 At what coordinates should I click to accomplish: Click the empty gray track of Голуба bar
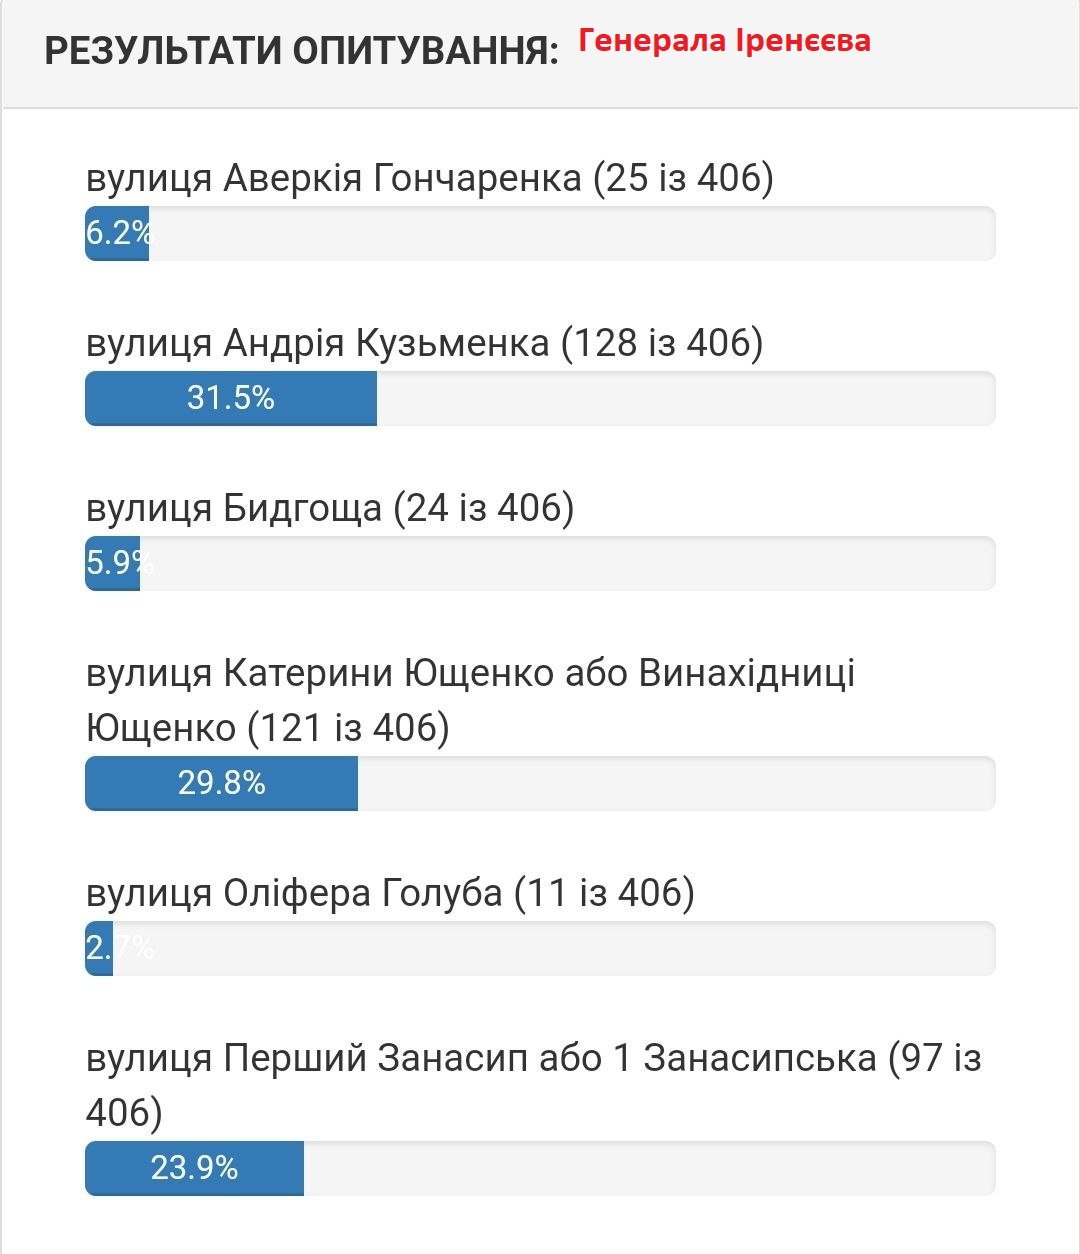553,948
